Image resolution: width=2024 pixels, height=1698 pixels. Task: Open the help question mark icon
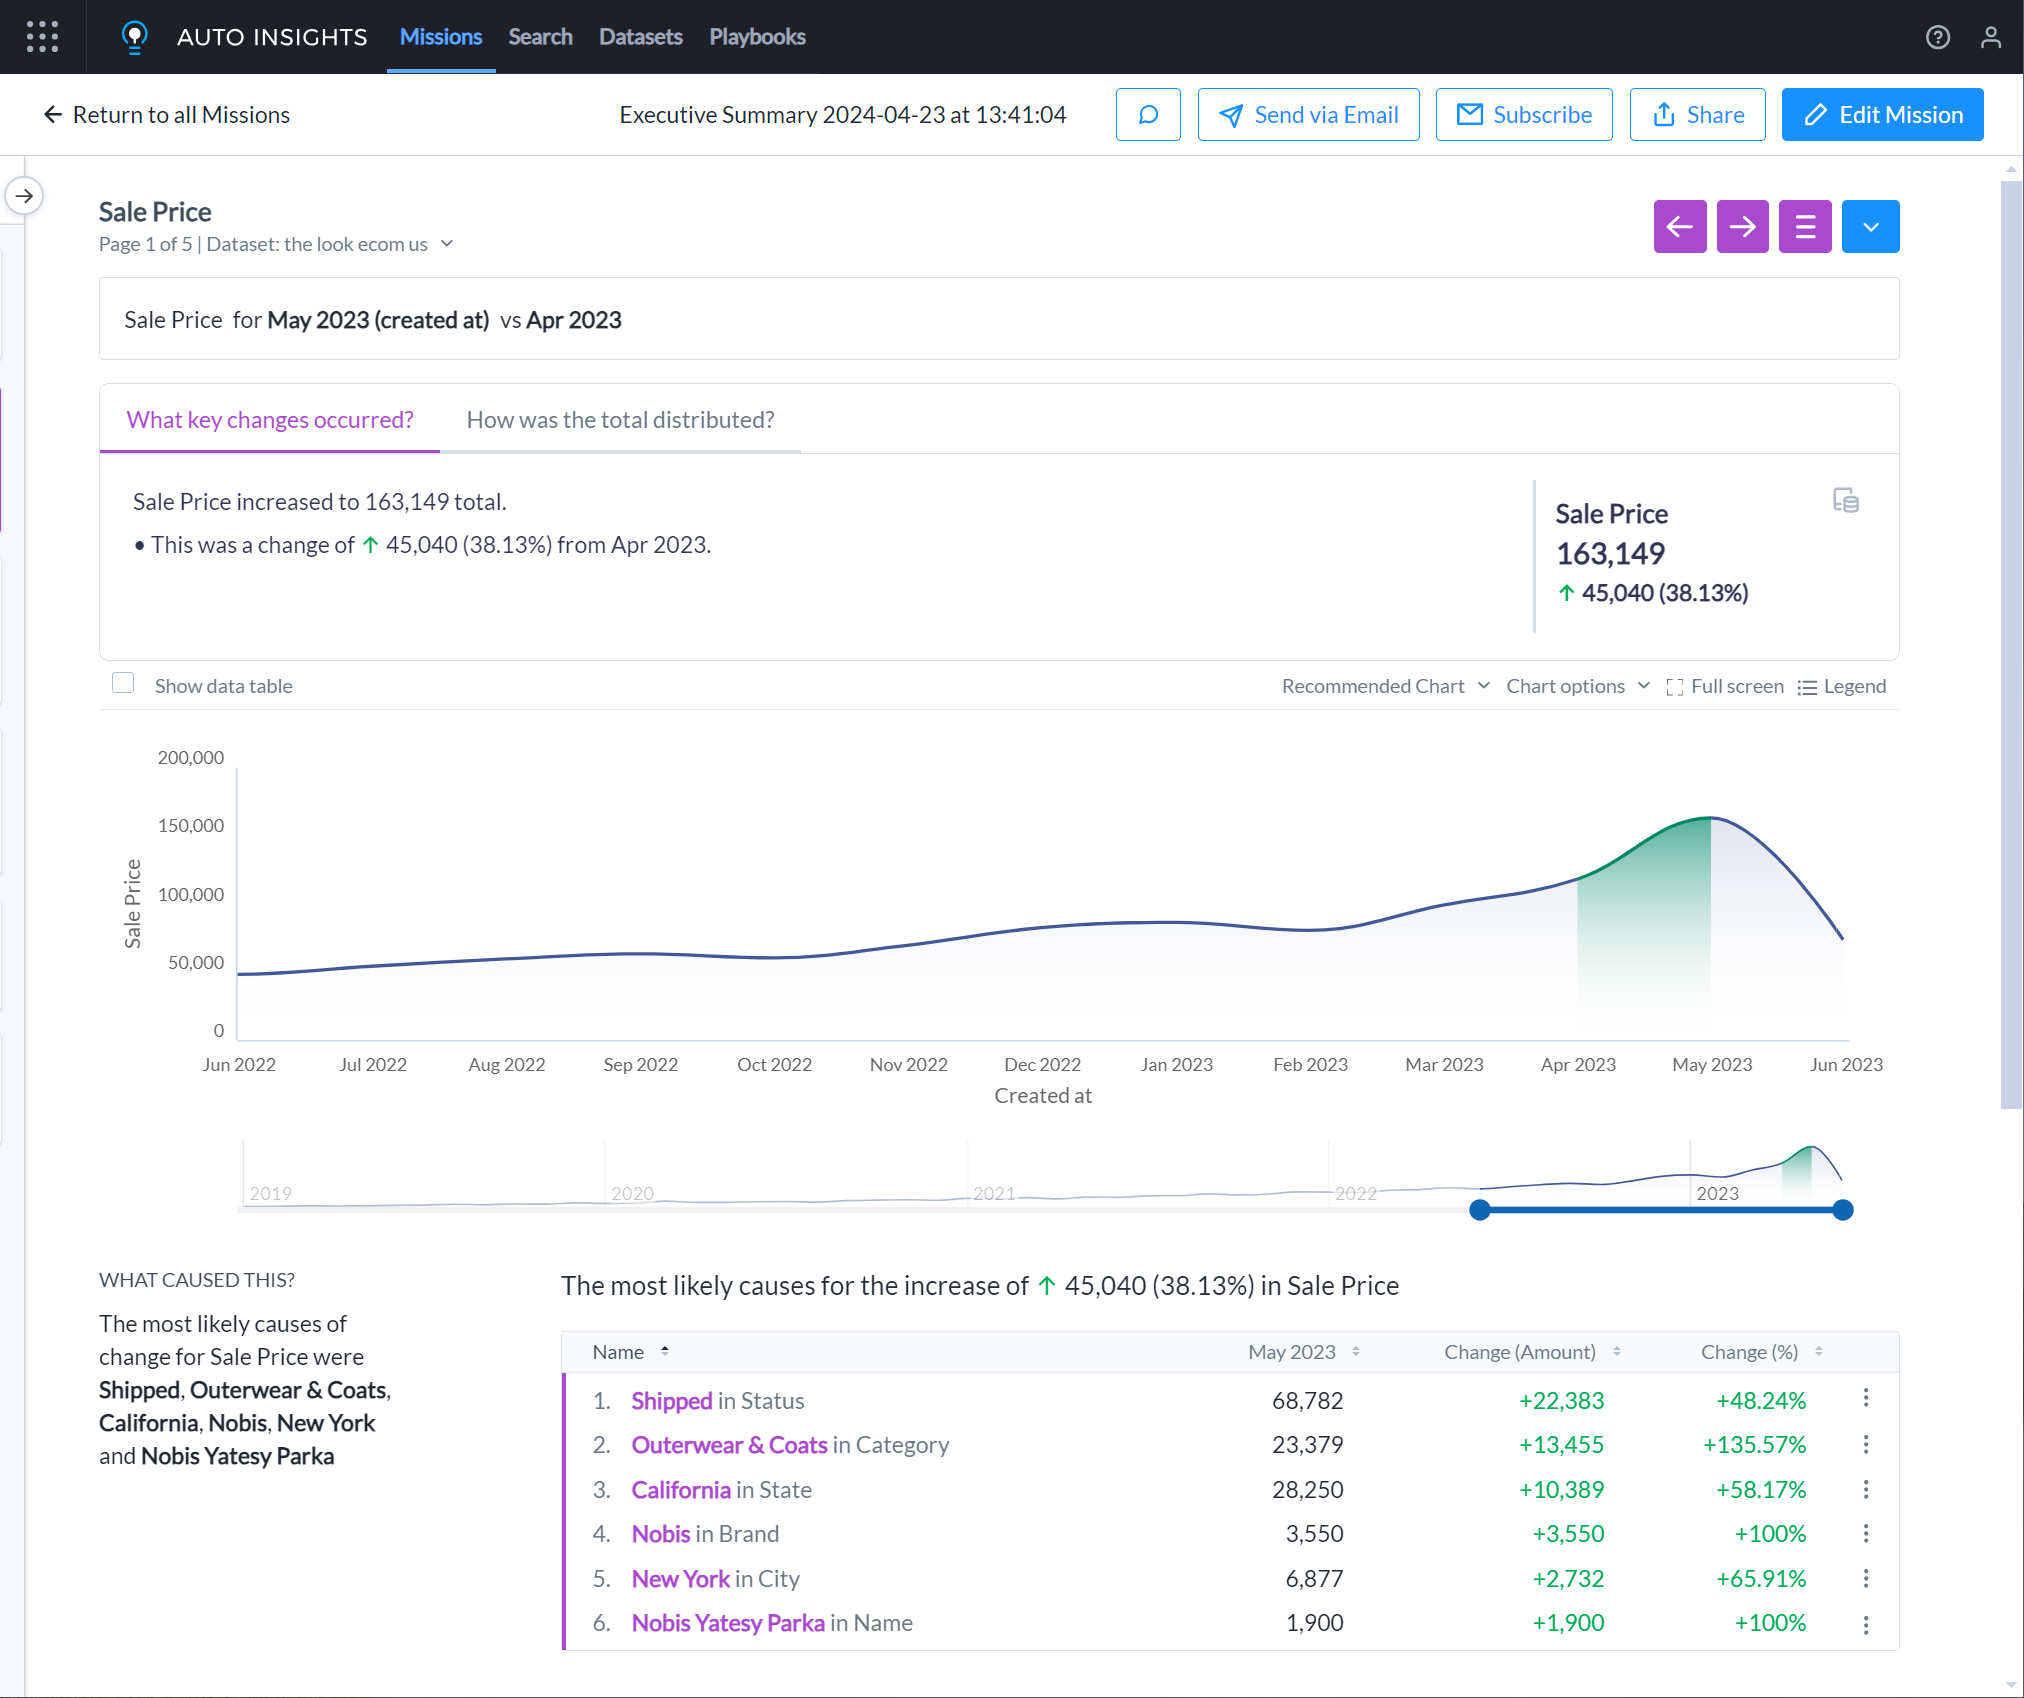[x=1938, y=37]
